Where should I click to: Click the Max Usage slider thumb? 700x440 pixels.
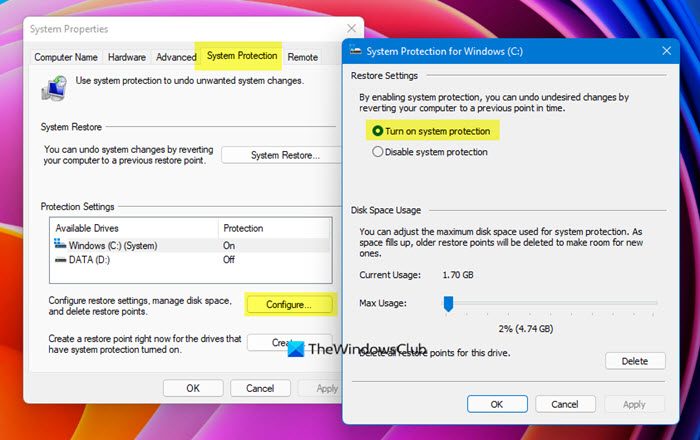click(x=448, y=304)
